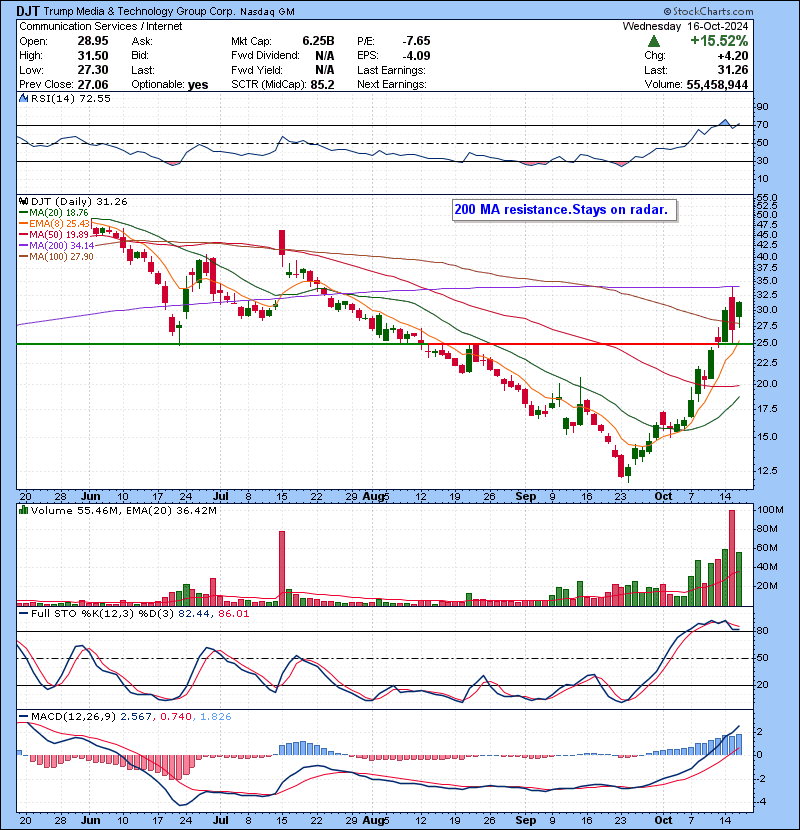Click the company name Trump Media & Technology Group Corp.
800x830 pixels.
point(139,12)
